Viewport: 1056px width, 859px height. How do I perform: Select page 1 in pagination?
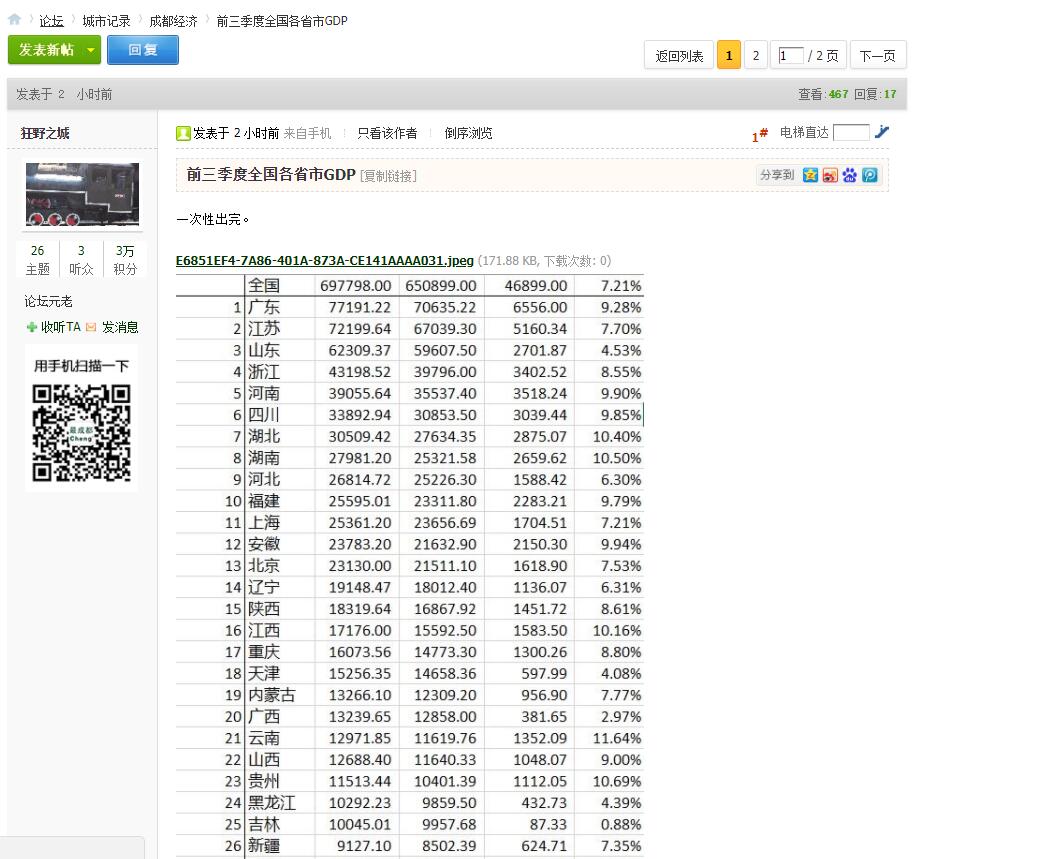(x=729, y=56)
